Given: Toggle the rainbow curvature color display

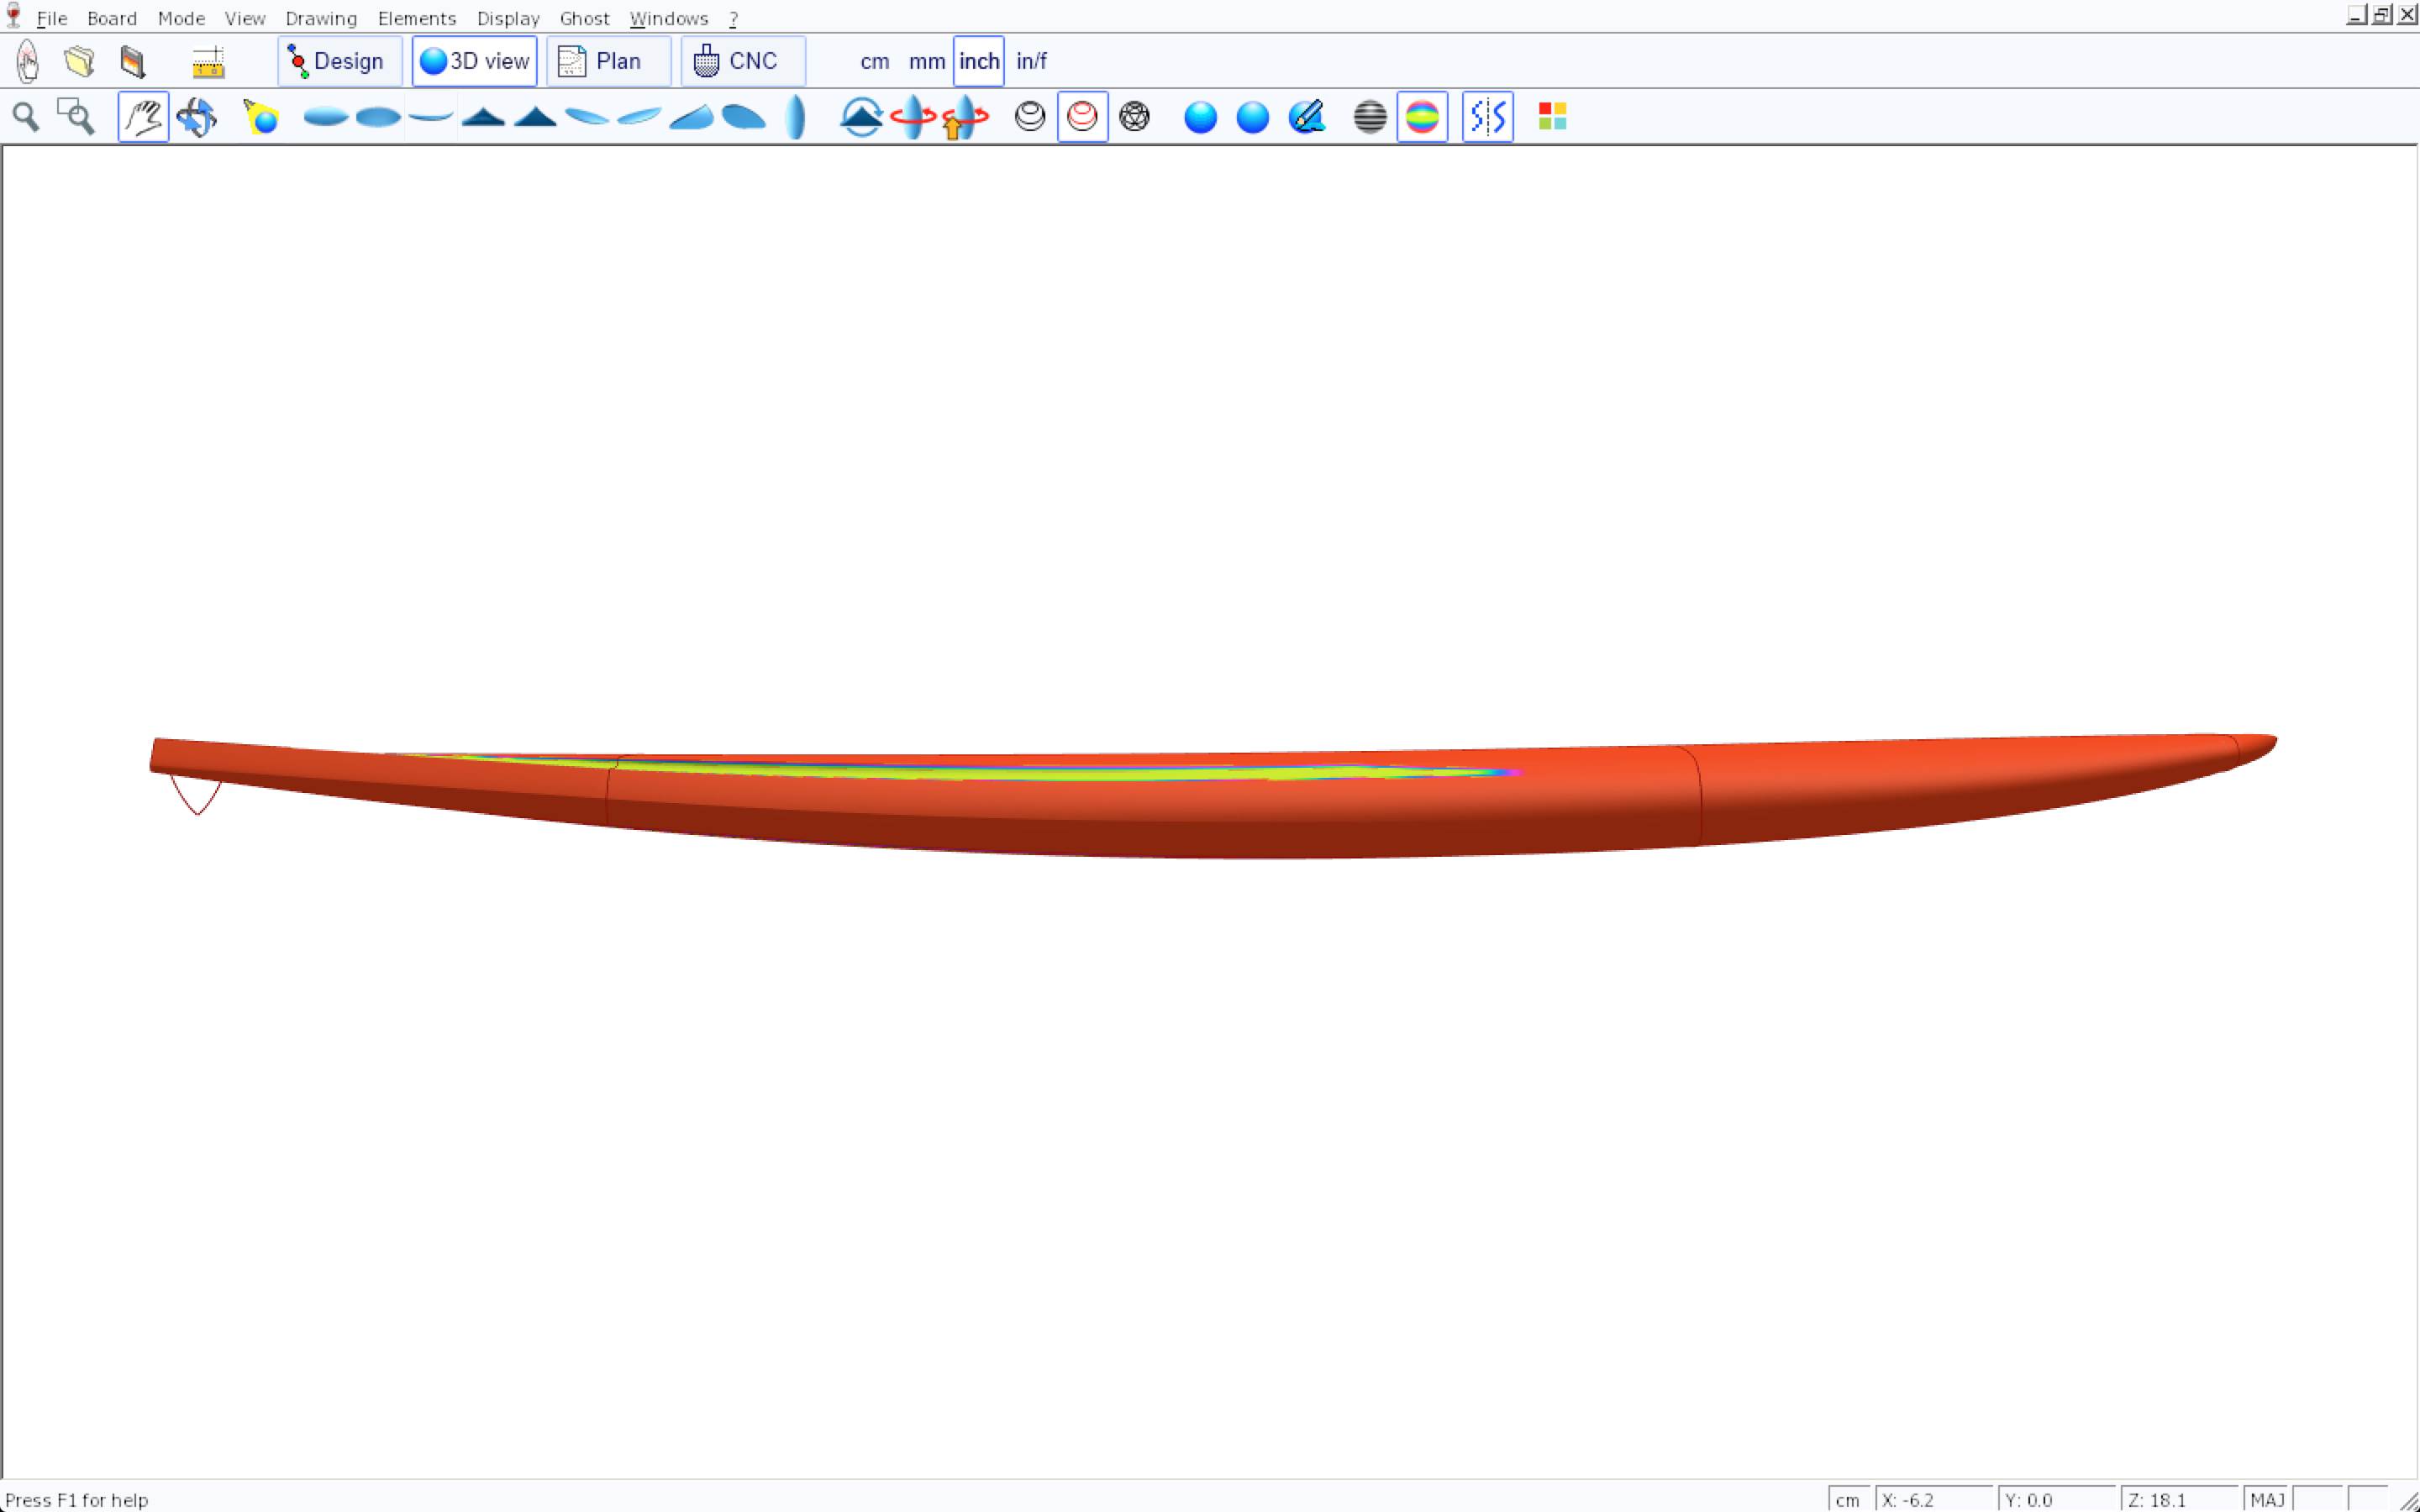Looking at the screenshot, I should point(1421,117).
